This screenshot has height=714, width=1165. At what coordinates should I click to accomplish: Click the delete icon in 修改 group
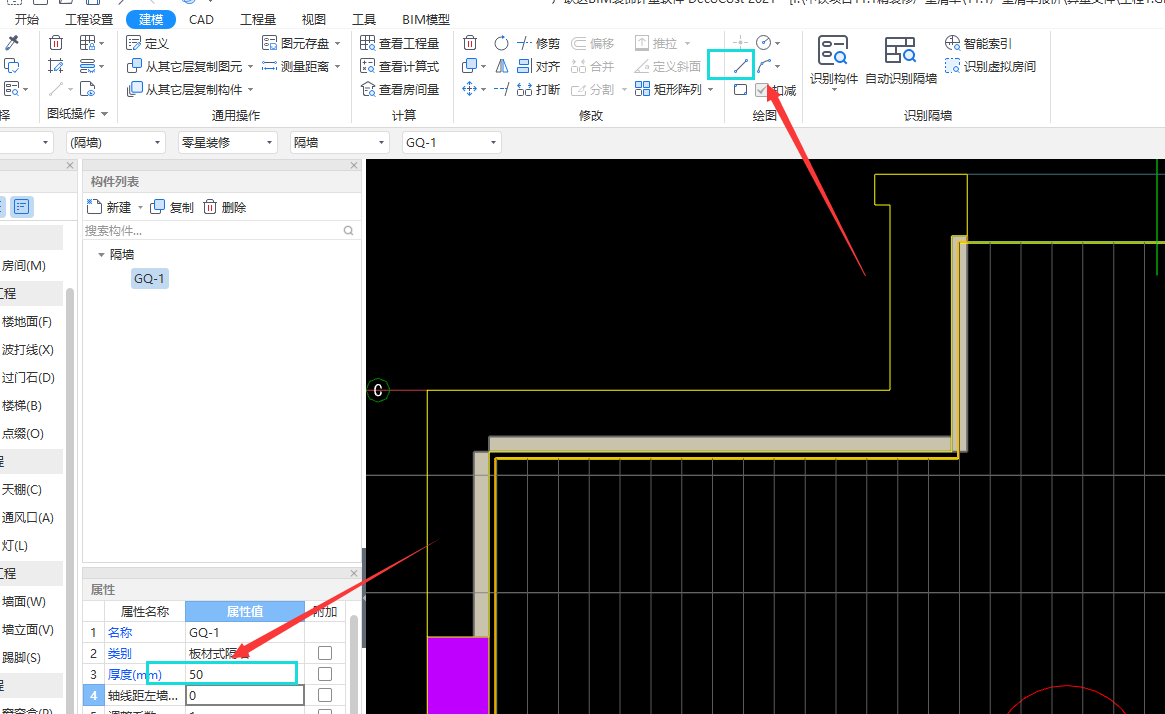(x=470, y=43)
